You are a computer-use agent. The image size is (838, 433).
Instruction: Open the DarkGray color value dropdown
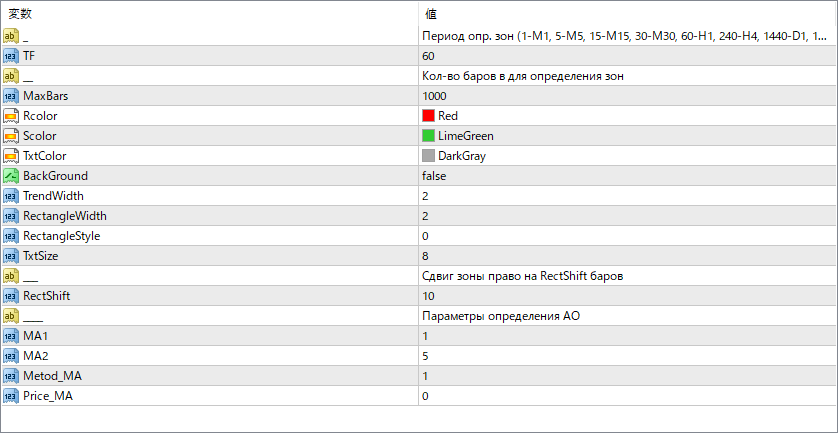(x=627, y=156)
